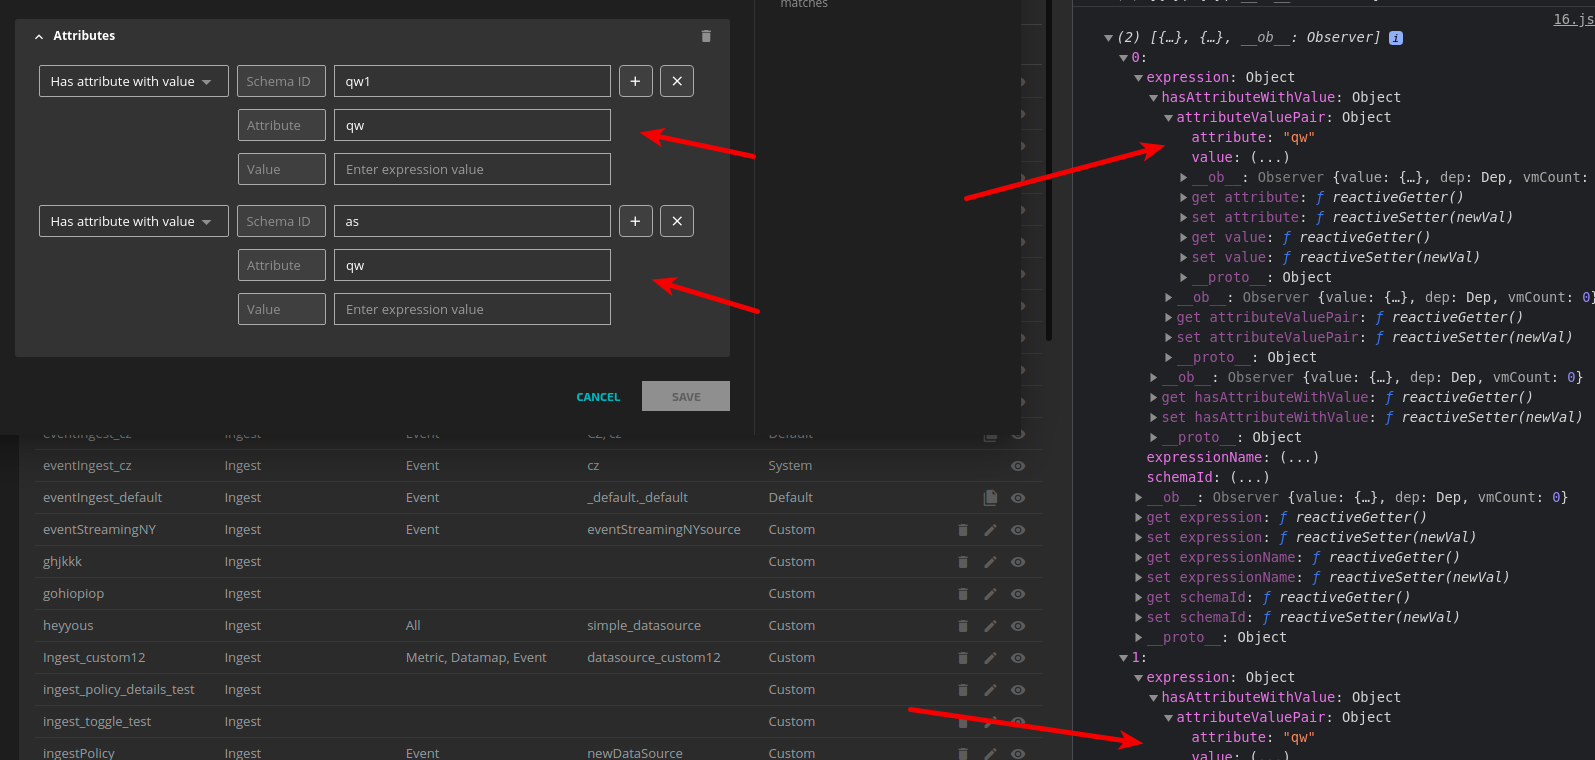
Task: Cancel the attributes dialog
Action: click(x=598, y=397)
